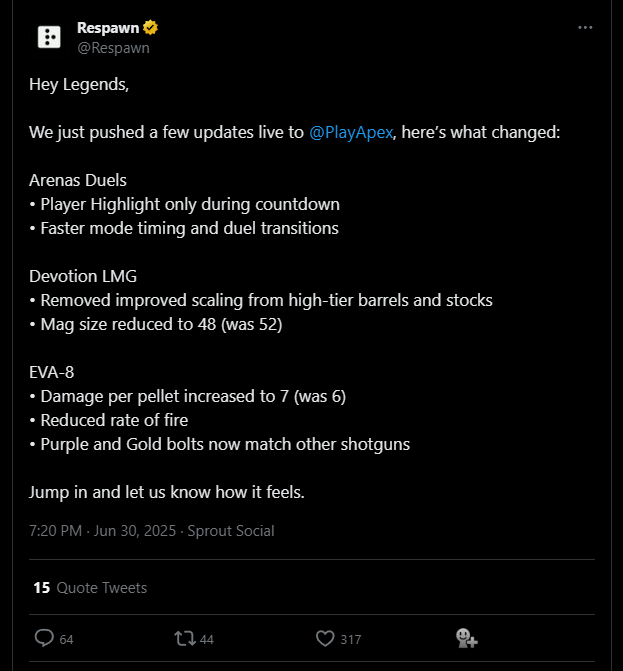This screenshot has height=671, width=623.
Task: Open the three-dot more options menu
Action: point(585,28)
